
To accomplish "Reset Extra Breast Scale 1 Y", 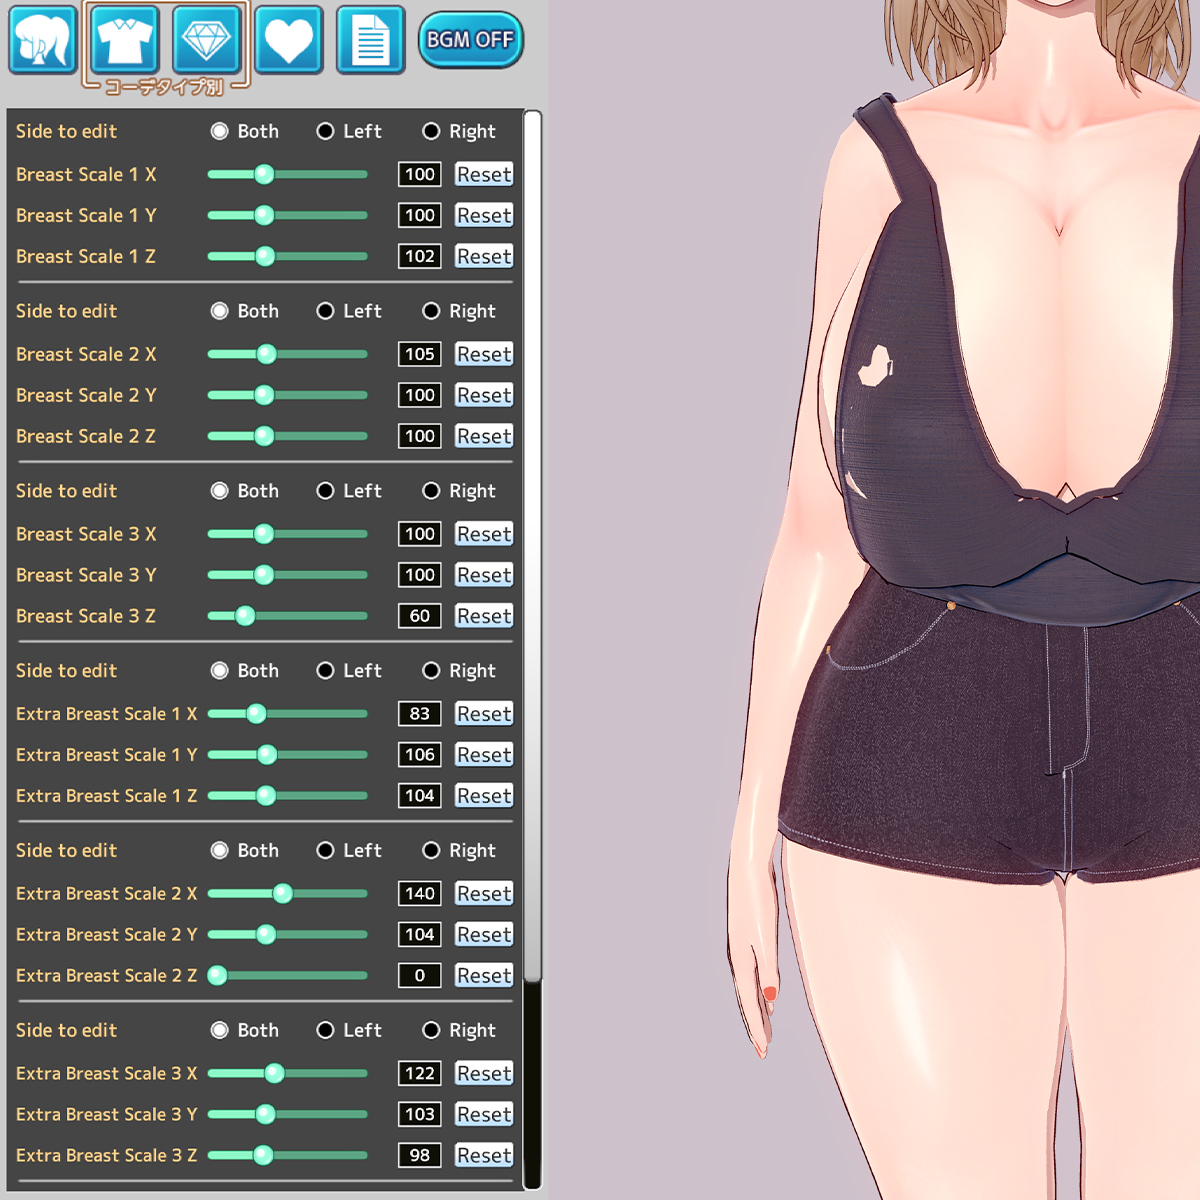I will coord(484,755).
